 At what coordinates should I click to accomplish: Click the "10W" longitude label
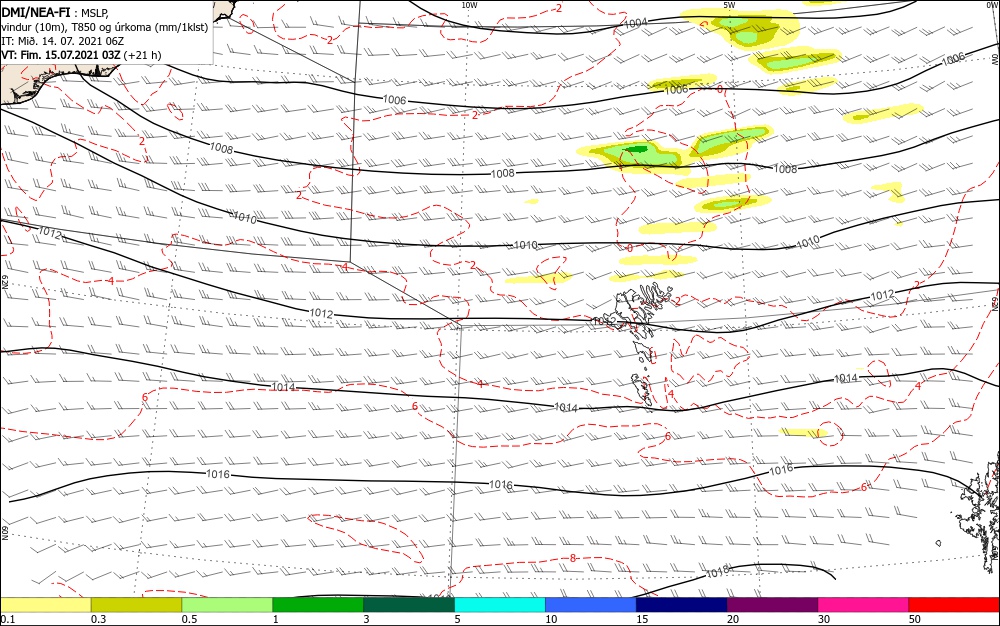pos(469,5)
